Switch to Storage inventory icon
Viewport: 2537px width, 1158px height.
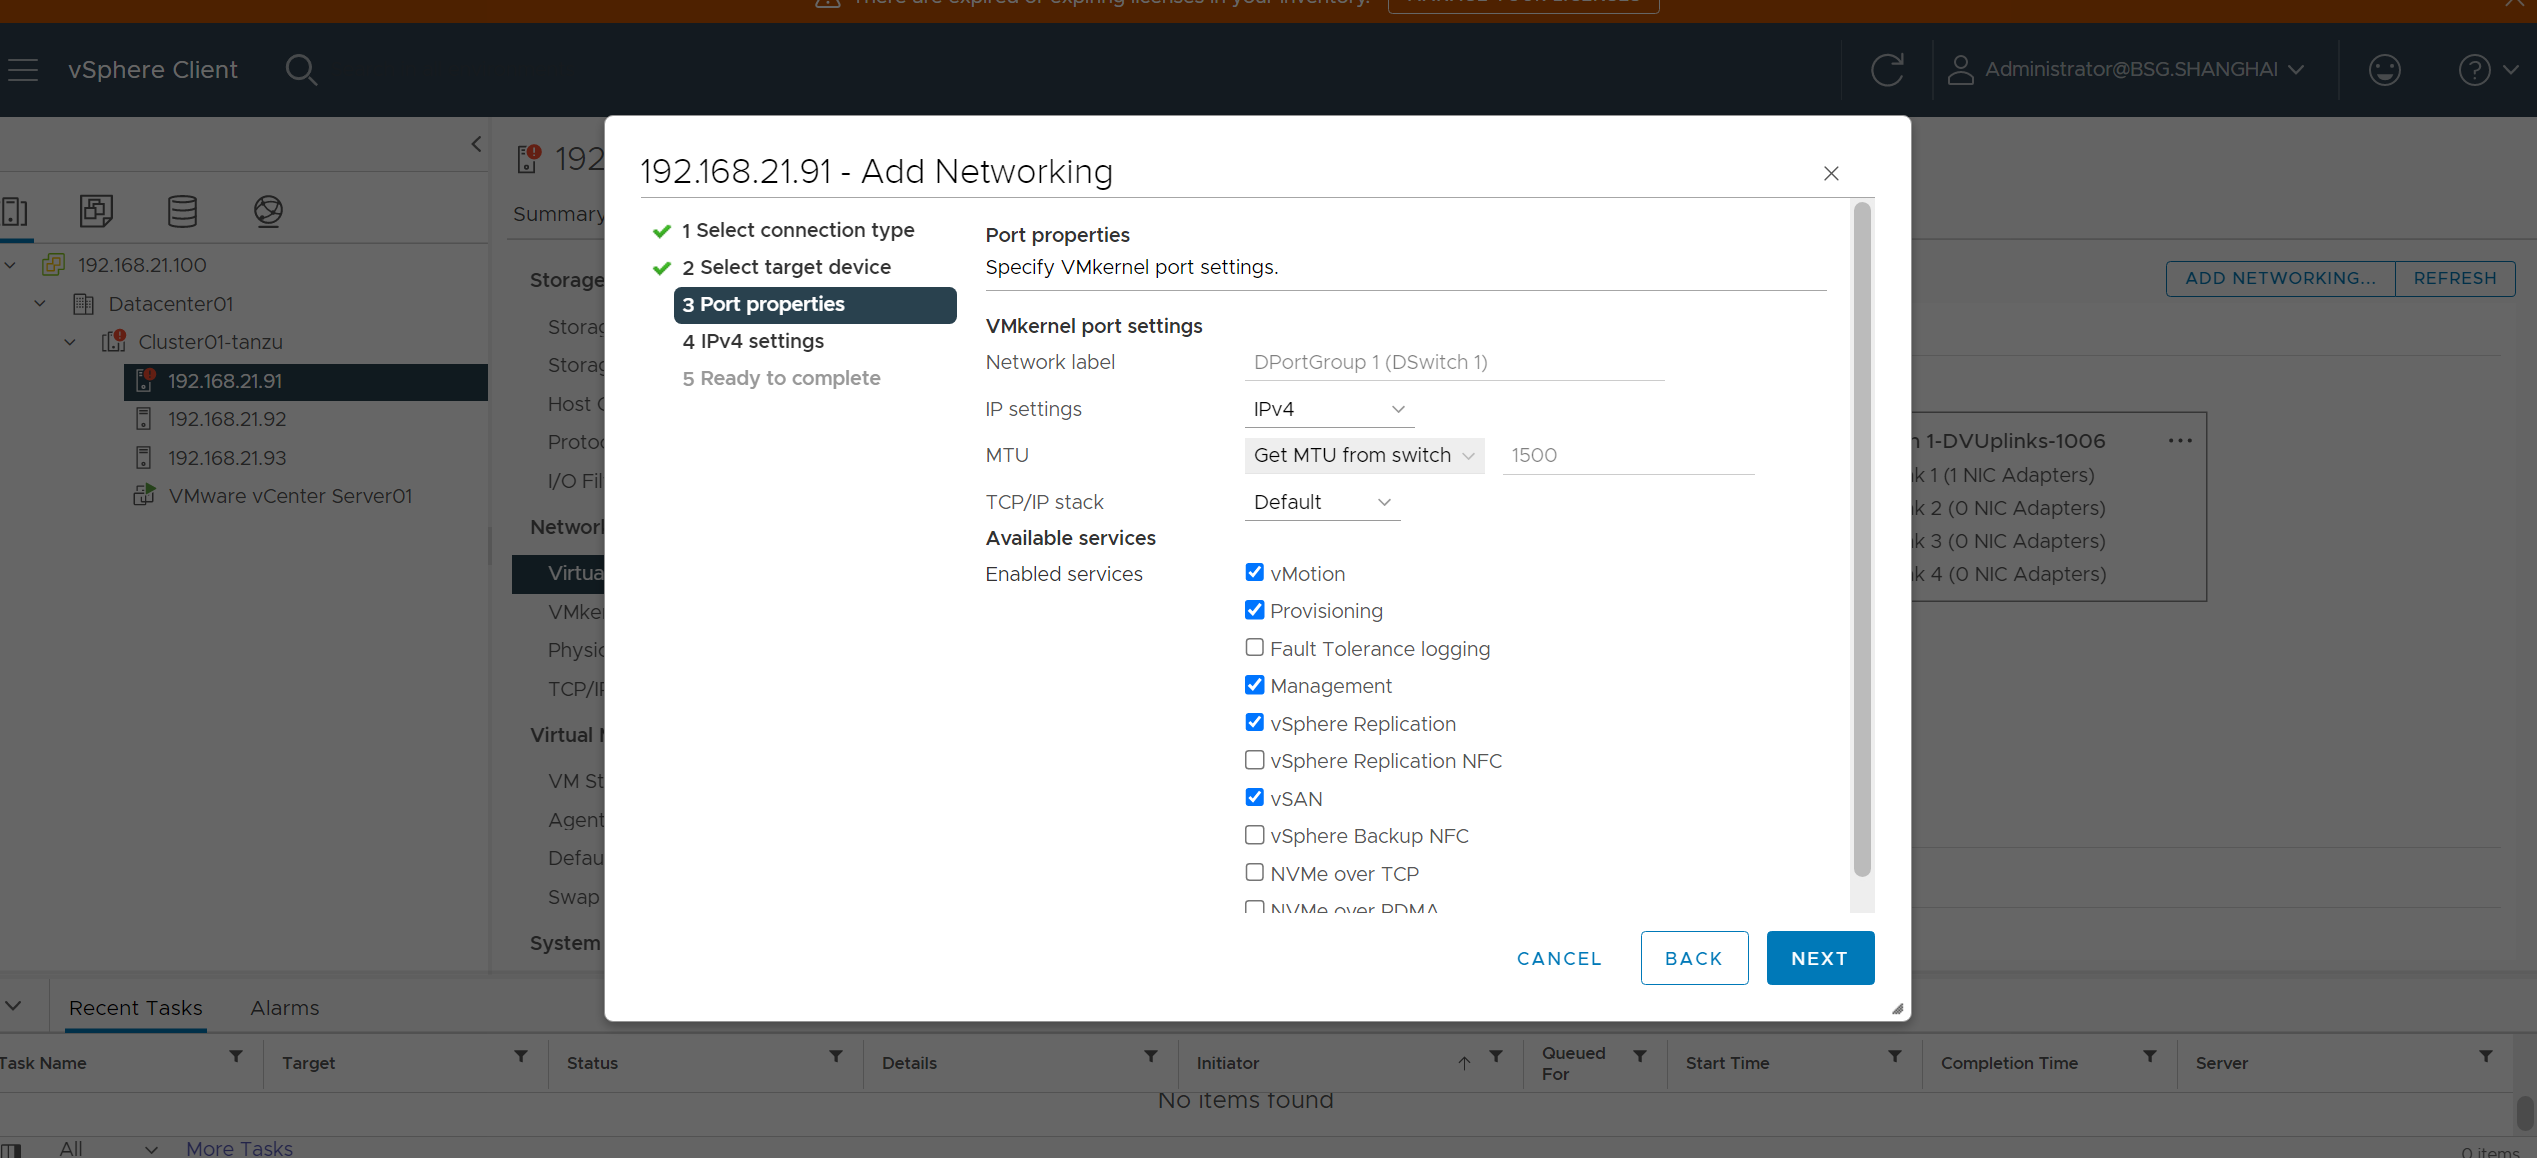click(182, 211)
